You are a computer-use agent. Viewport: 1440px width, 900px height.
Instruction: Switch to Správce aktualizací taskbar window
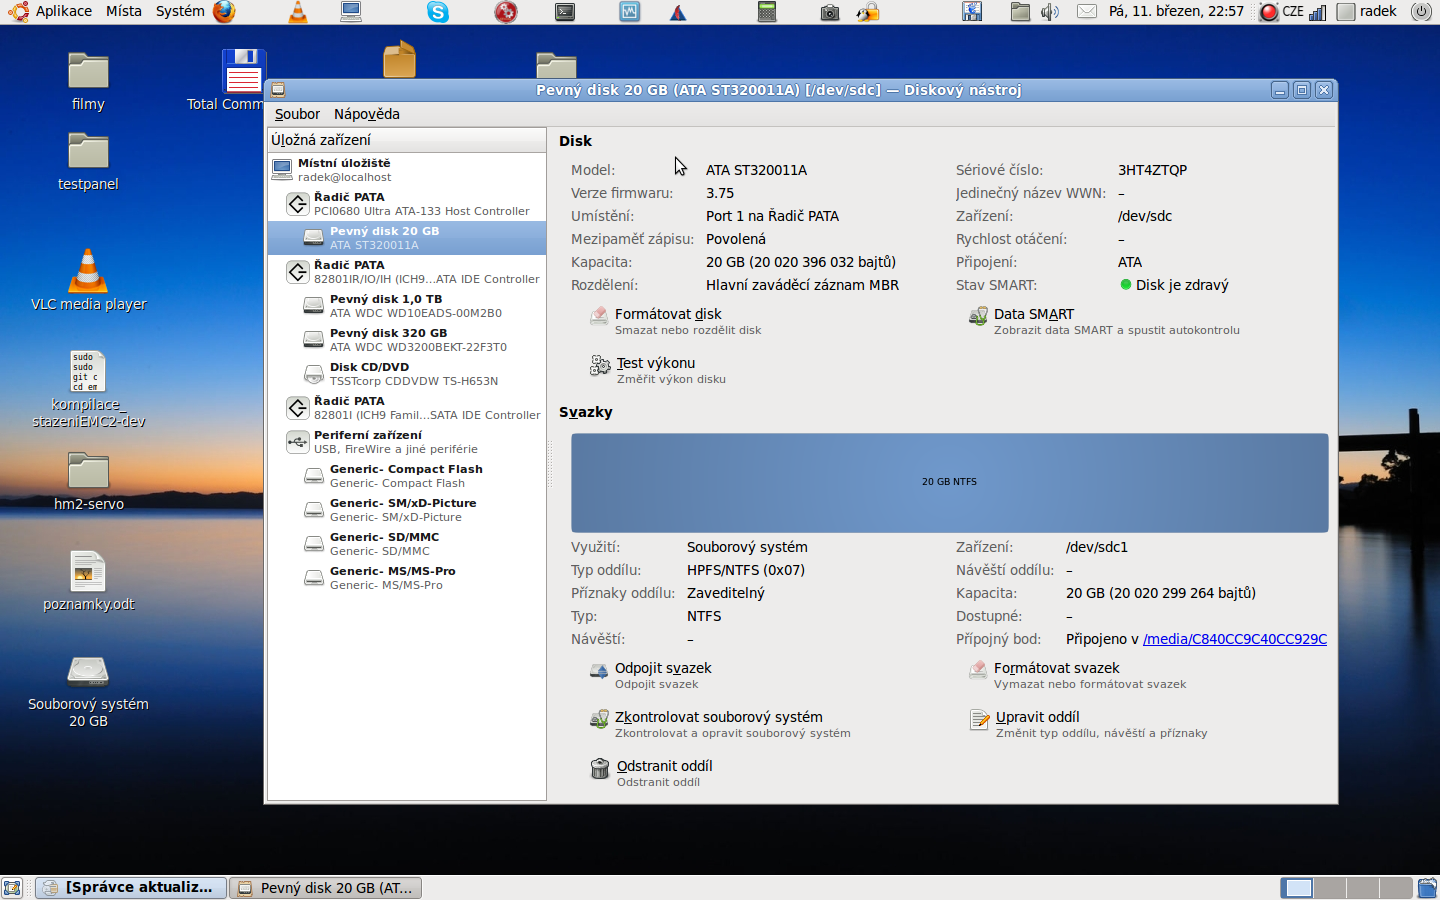point(131,887)
